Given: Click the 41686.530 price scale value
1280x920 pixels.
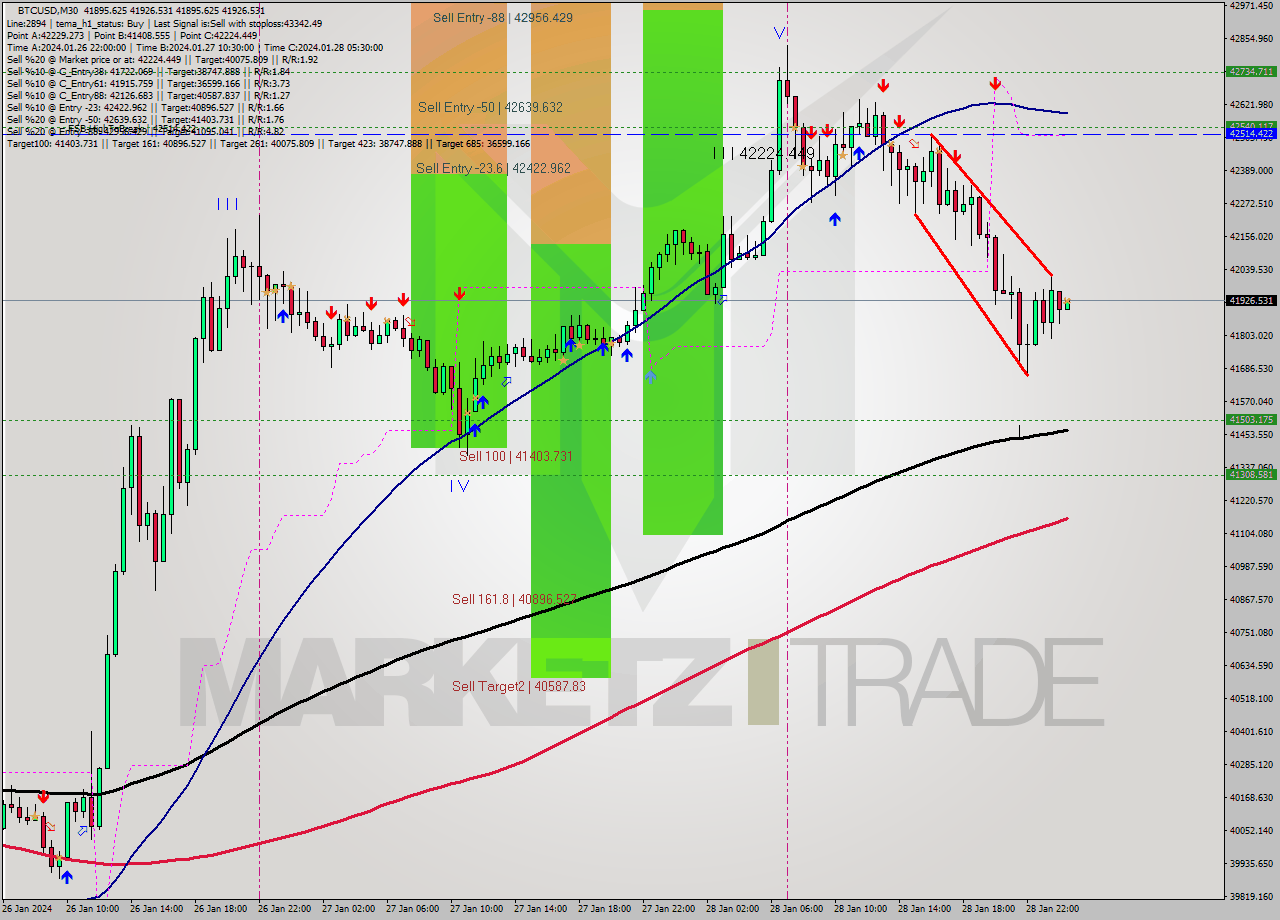Looking at the screenshot, I should click(1251, 369).
